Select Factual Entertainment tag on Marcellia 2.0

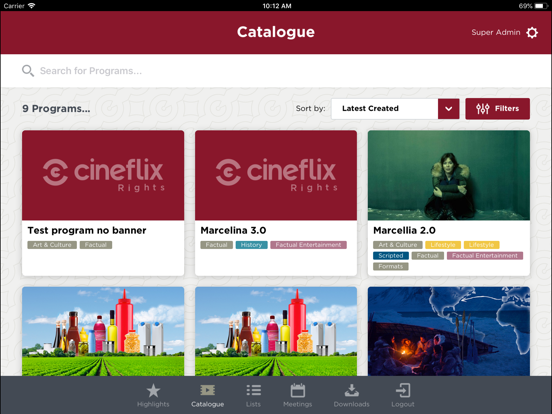(x=485, y=256)
